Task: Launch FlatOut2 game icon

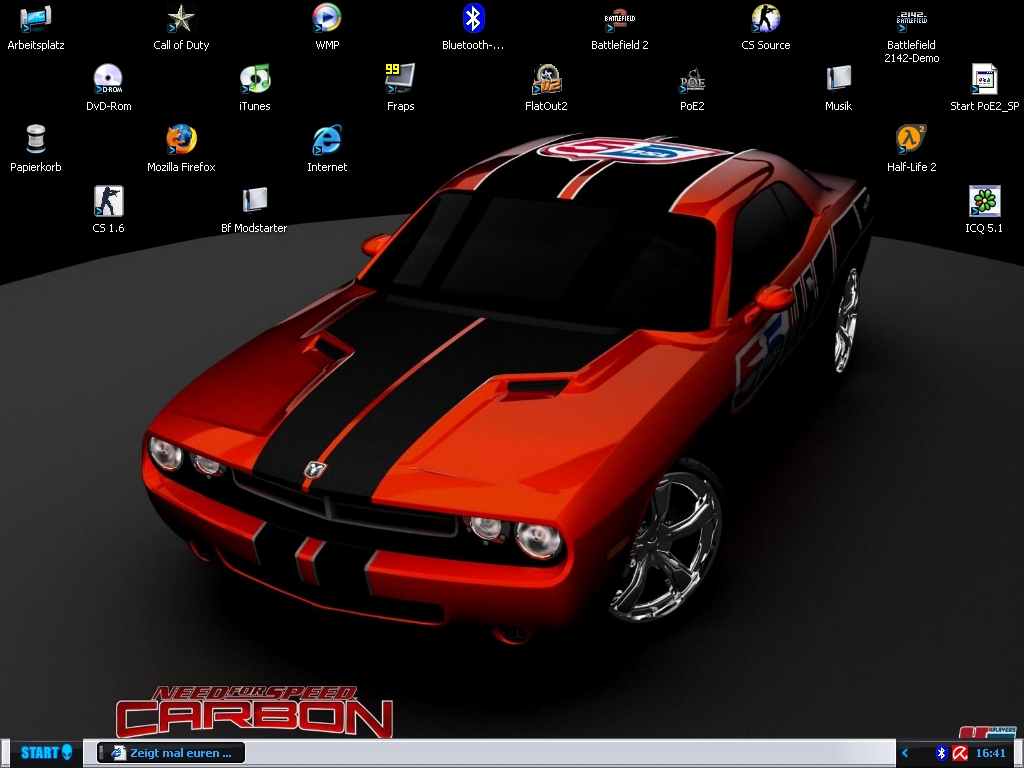Action: pyautogui.click(x=546, y=80)
